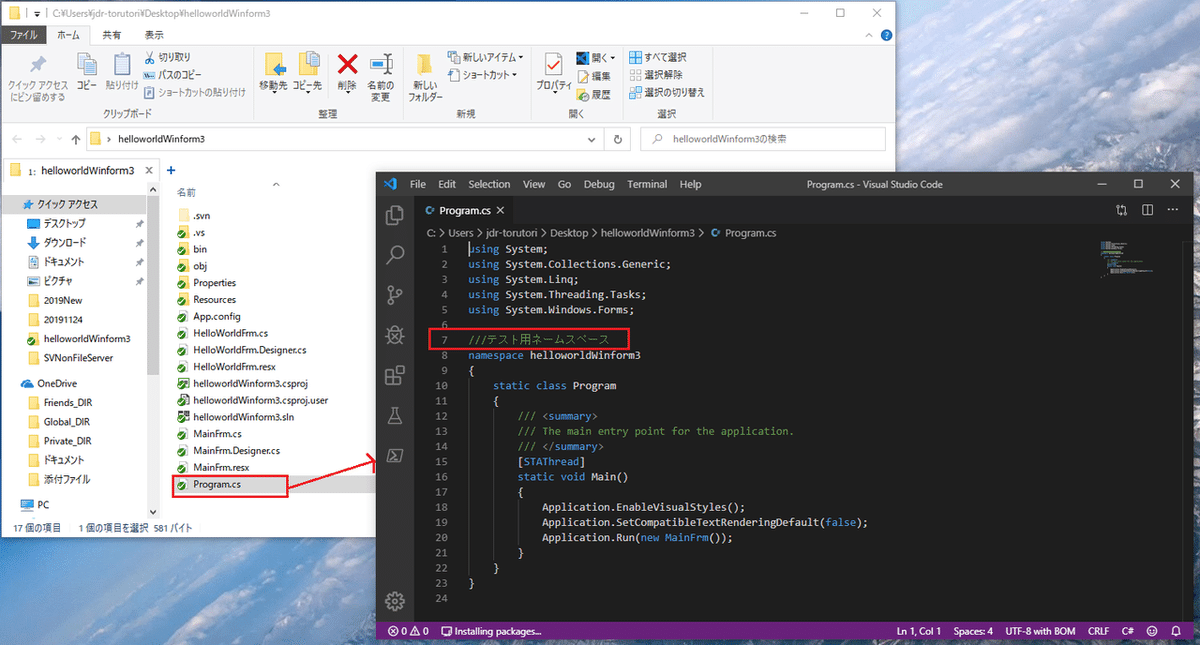Open the Debug view (bug icon) in VS Code
This screenshot has width=1200, height=645.
pos(394,336)
